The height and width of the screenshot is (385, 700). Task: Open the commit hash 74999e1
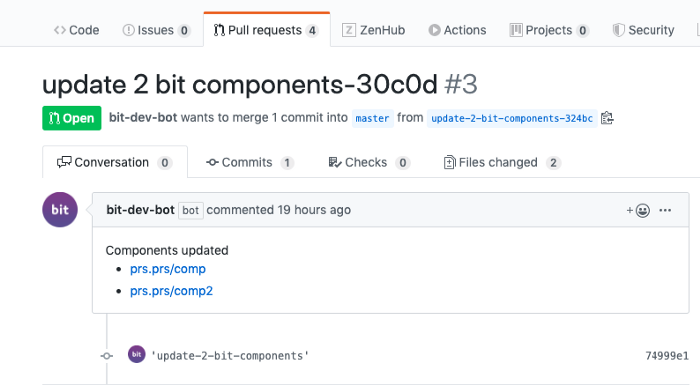[x=667, y=356]
